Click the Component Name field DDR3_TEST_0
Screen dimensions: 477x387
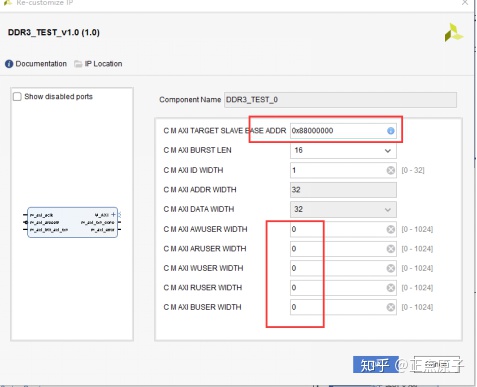click(x=340, y=100)
